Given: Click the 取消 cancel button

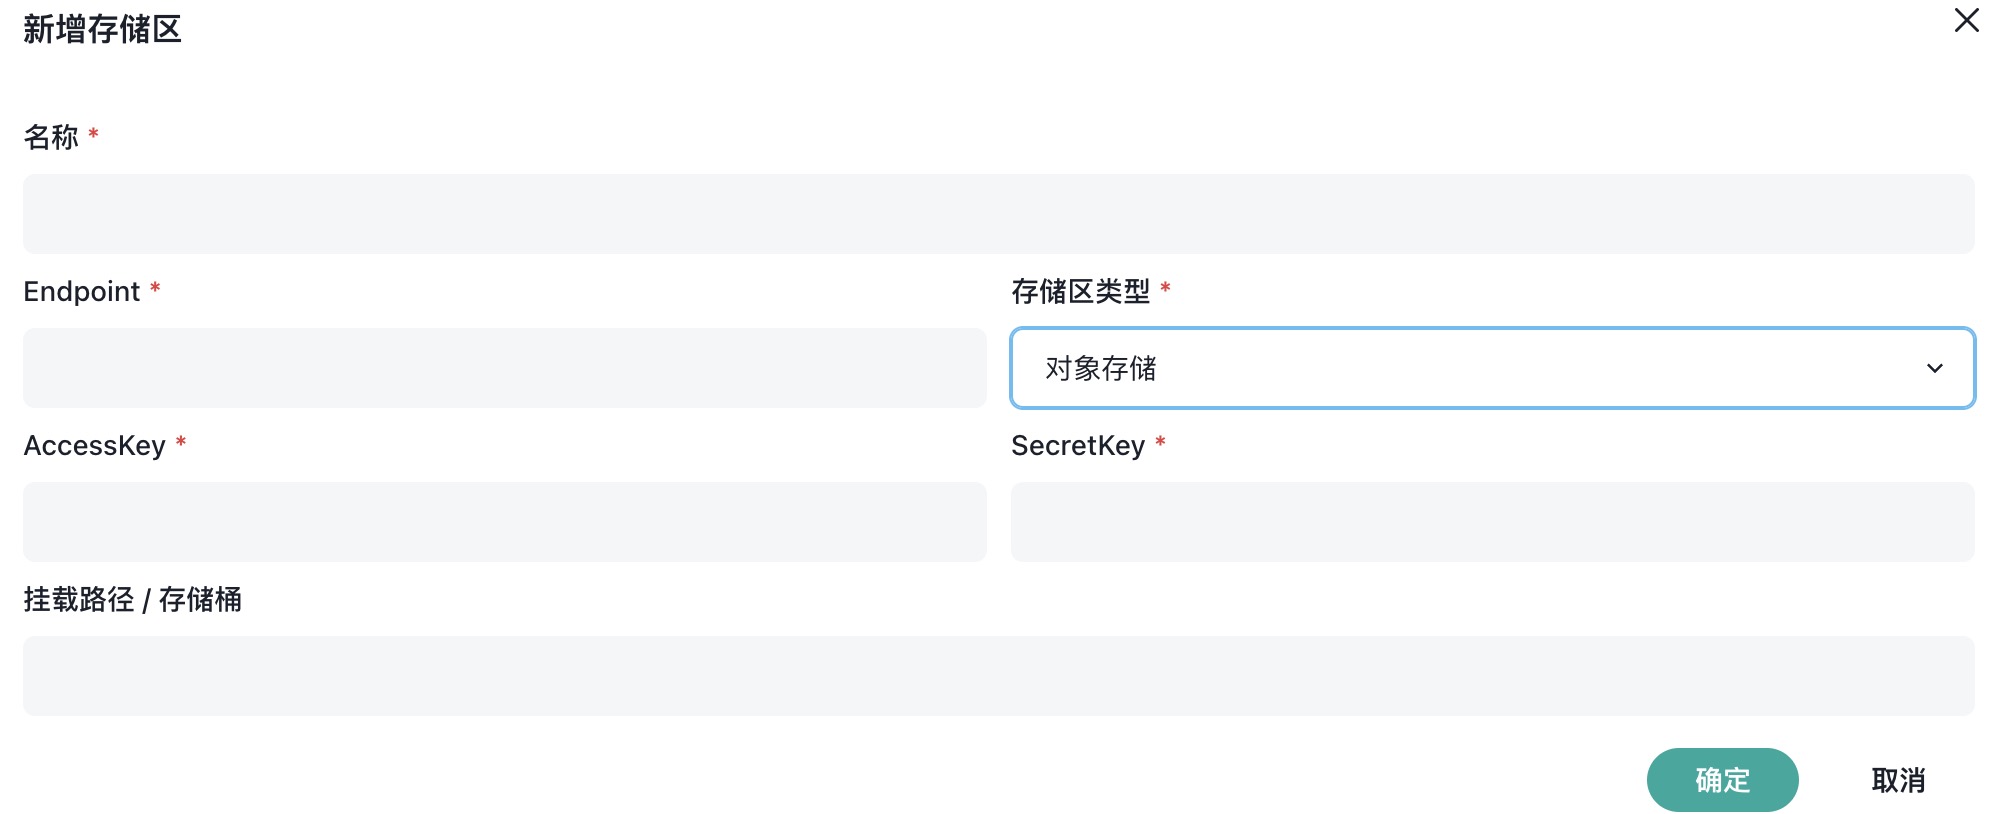Looking at the screenshot, I should [1898, 780].
